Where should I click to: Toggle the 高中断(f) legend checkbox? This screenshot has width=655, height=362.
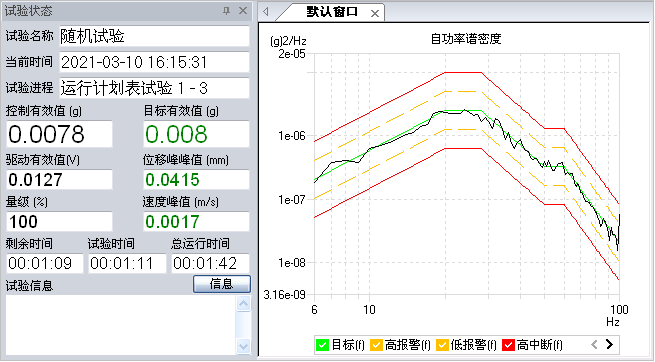(508, 345)
